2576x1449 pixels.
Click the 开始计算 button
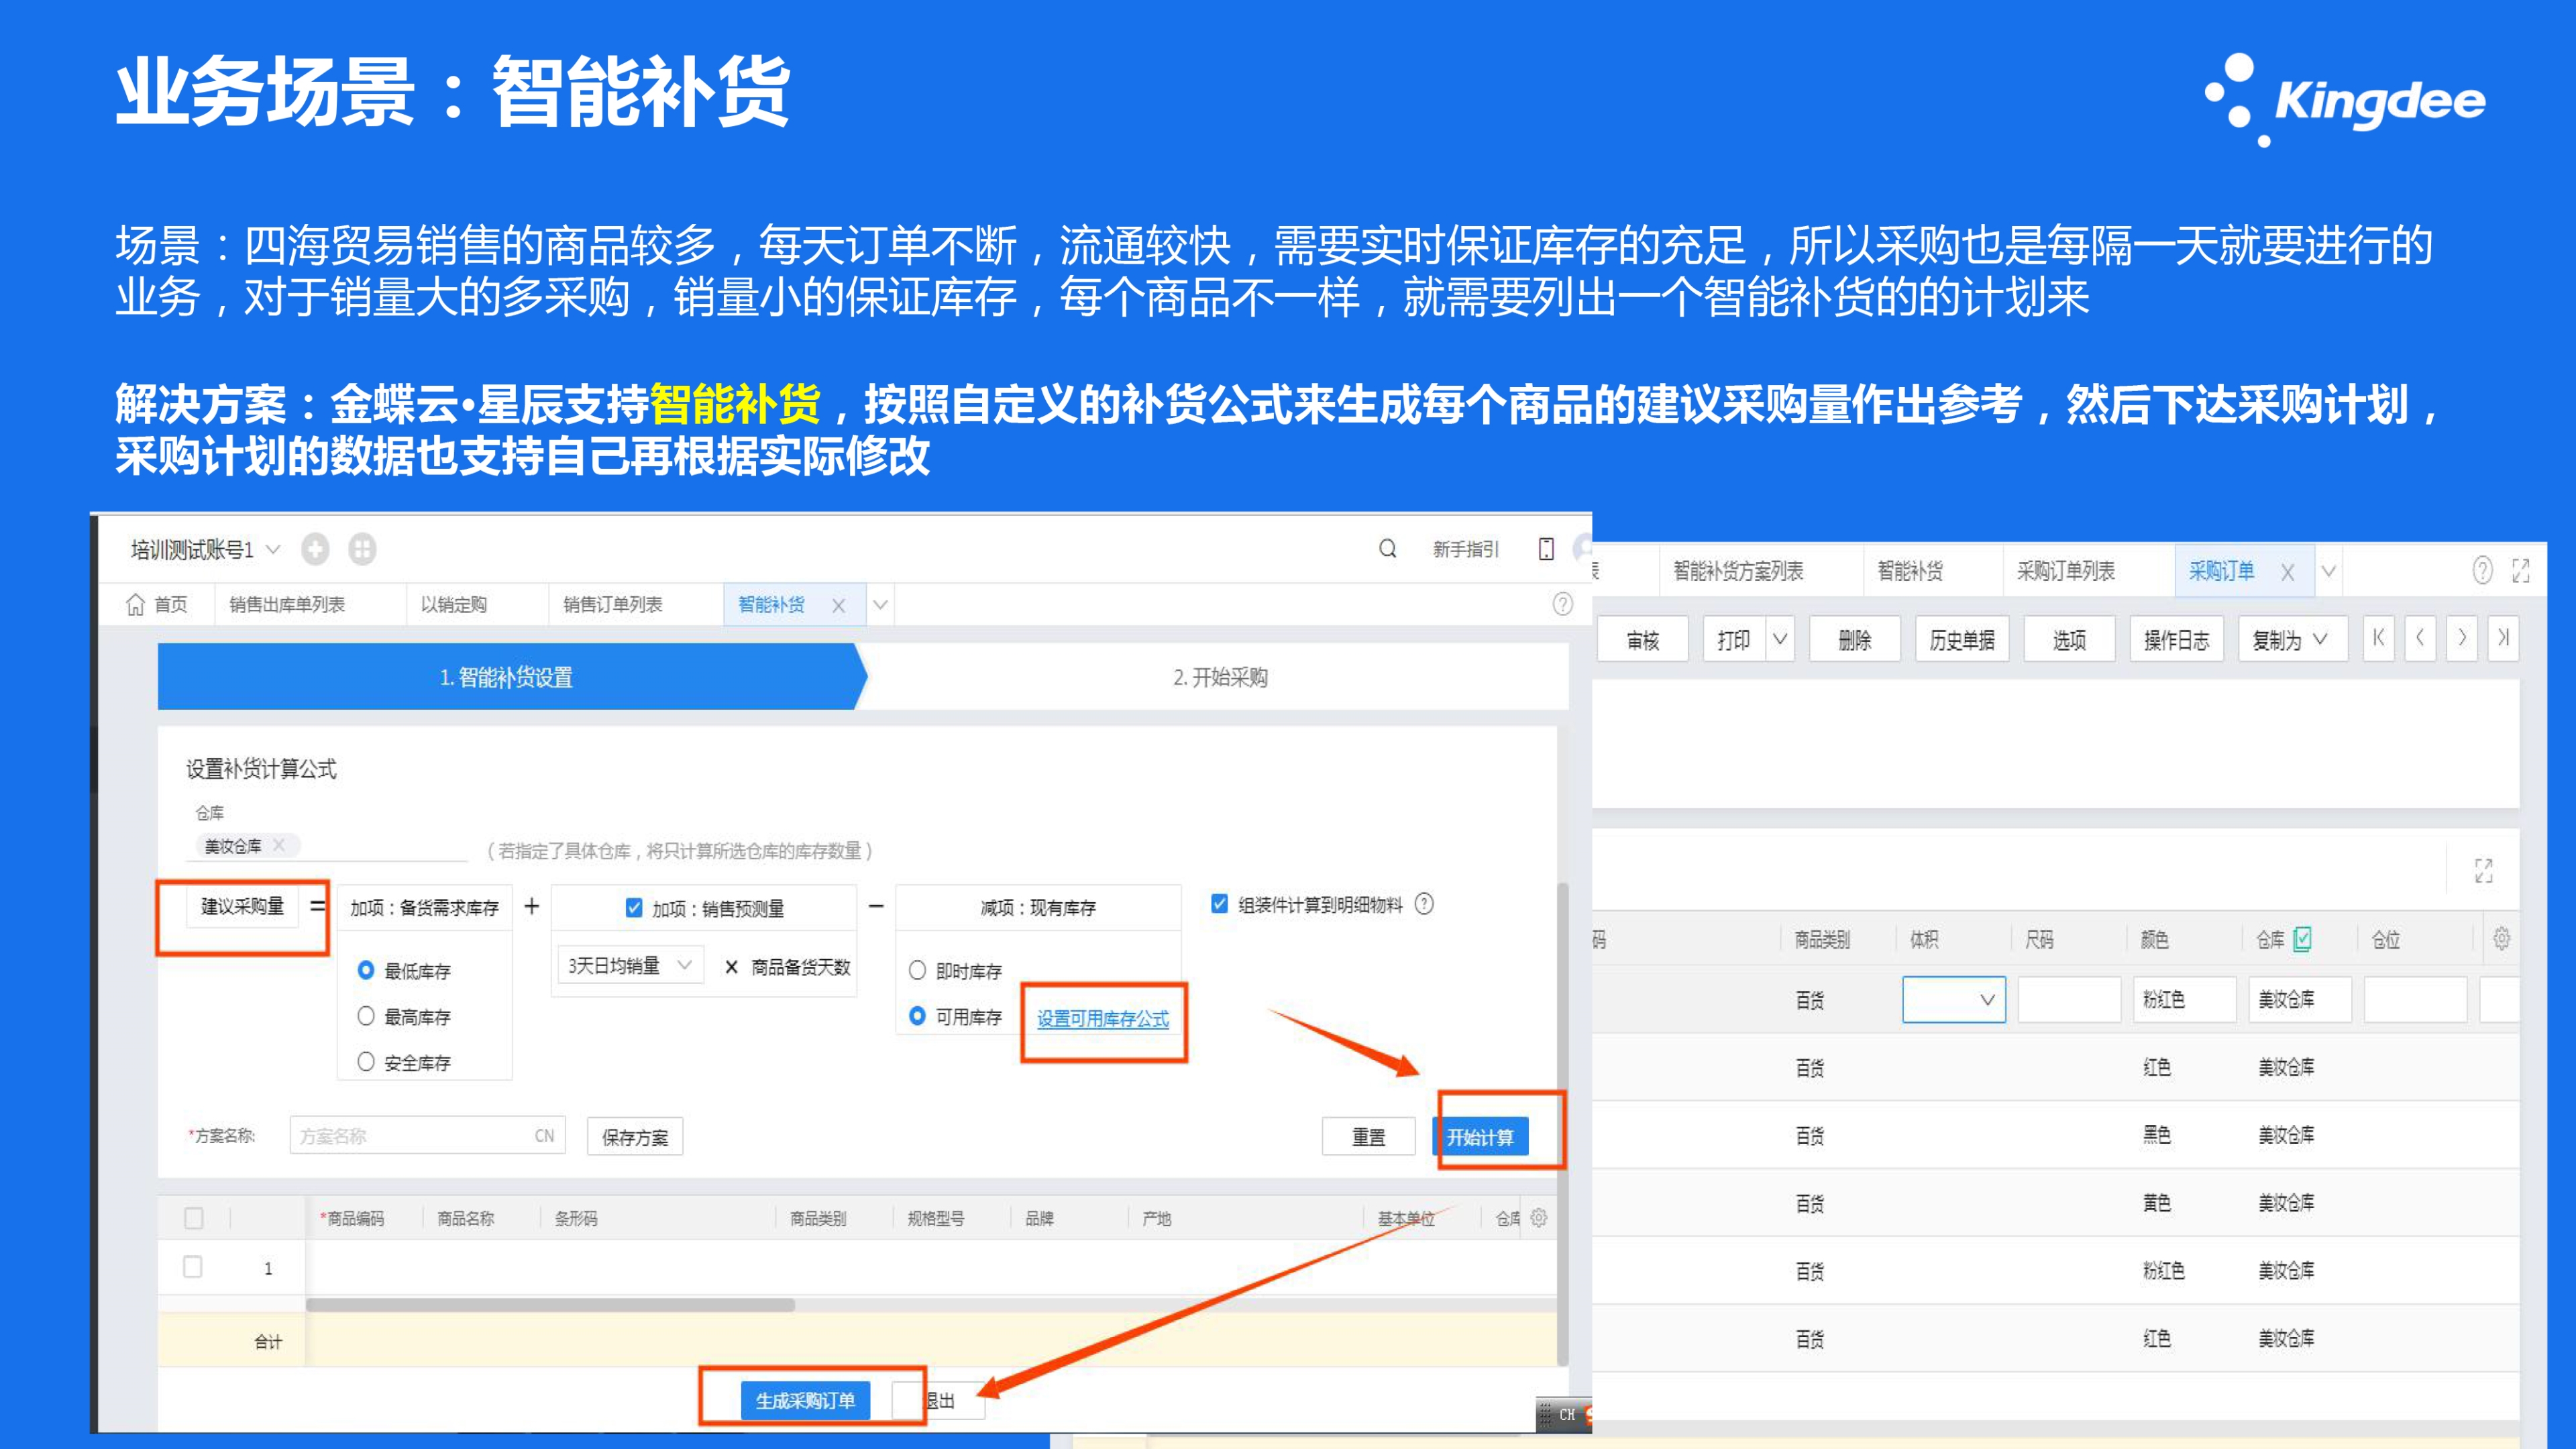point(1480,1137)
